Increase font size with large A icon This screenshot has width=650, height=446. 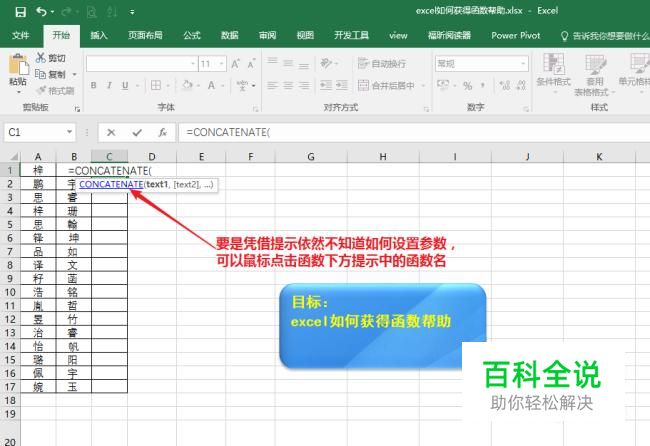[235, 64]
